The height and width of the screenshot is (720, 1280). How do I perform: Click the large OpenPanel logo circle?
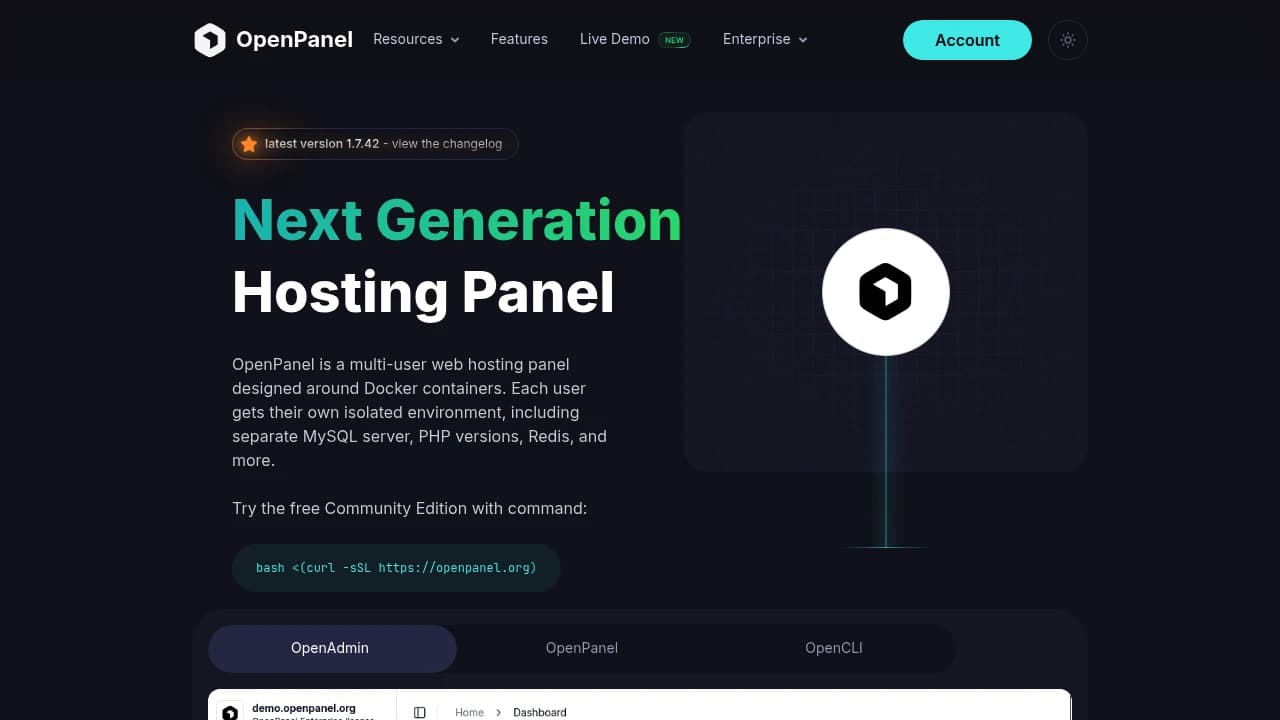pos(886,292)
